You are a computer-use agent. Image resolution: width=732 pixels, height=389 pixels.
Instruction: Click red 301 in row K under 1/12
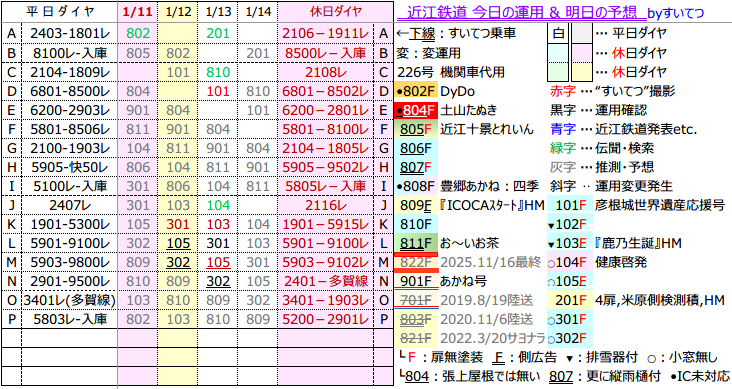pos(178,224)
